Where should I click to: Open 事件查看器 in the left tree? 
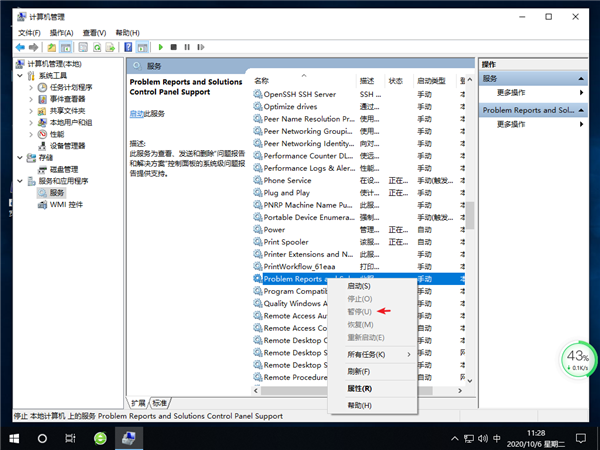coord(67,98)
